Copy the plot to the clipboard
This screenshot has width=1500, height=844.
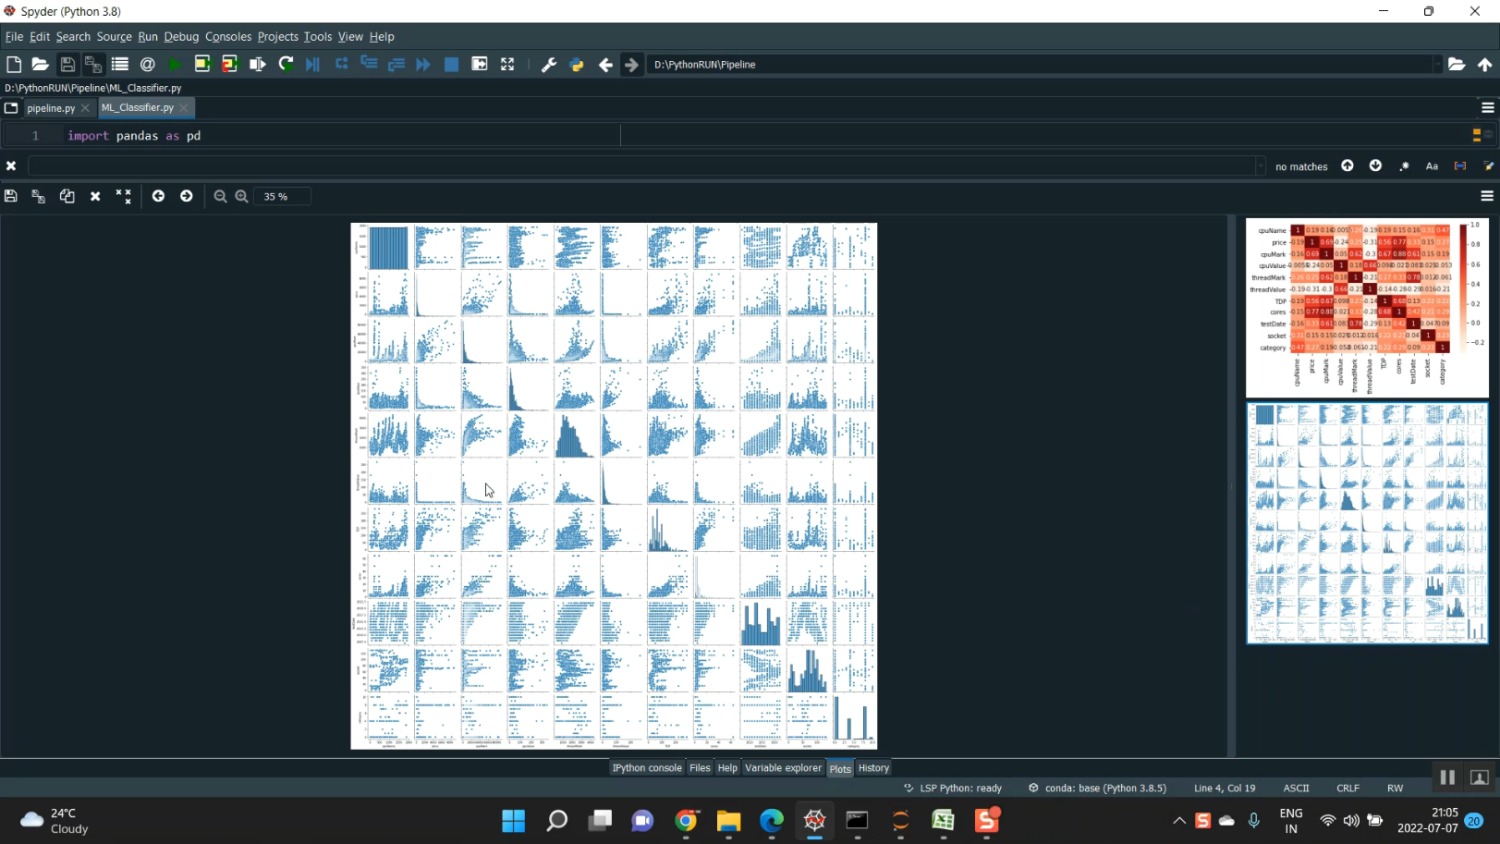point(67,197)
